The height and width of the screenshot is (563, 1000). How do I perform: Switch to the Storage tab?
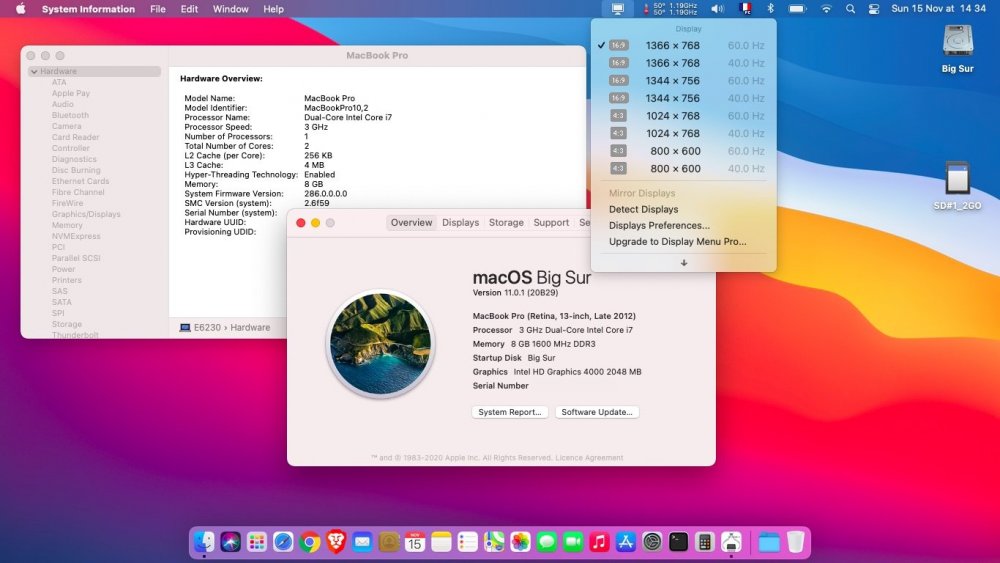tap(506, 223)
